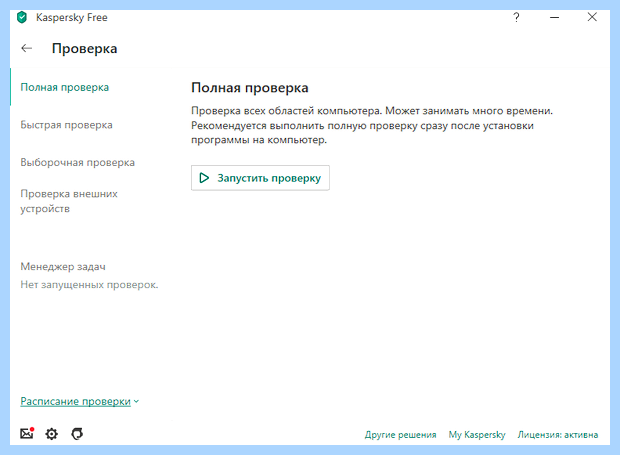Viewport: 620px width, 455px height.
Task: Close the Kaspersky Free window
Action: (592, 17)
